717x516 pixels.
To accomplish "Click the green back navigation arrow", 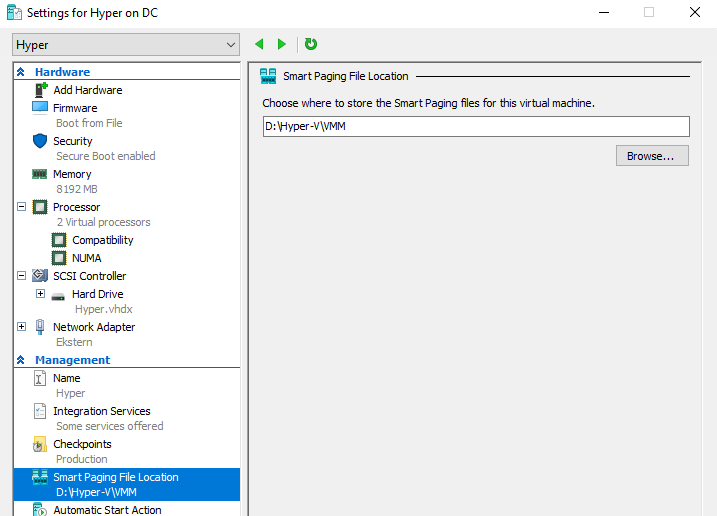I will point(260,44).
